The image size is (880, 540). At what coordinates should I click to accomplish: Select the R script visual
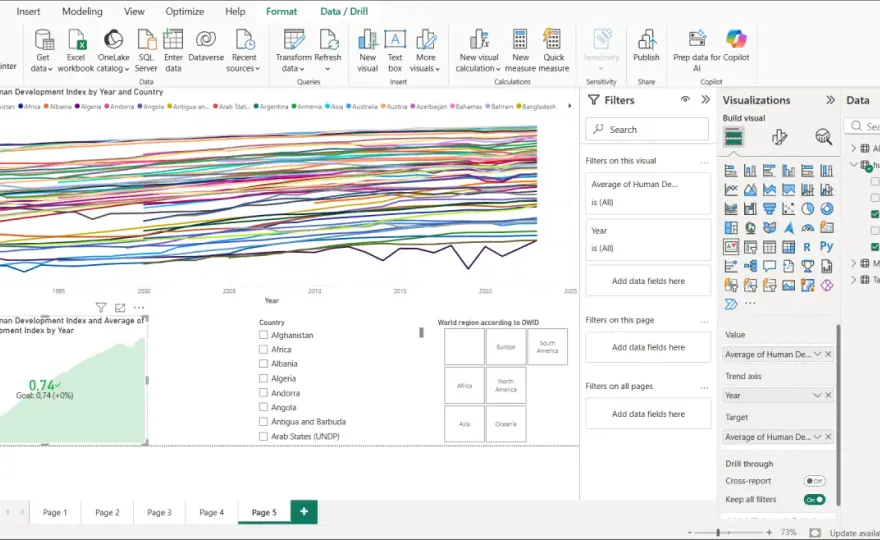807,247
